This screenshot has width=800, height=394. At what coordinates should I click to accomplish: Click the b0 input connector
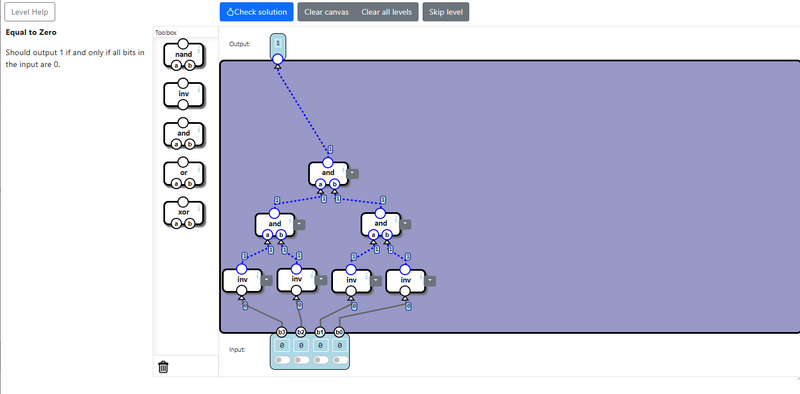tap(339, 332)
